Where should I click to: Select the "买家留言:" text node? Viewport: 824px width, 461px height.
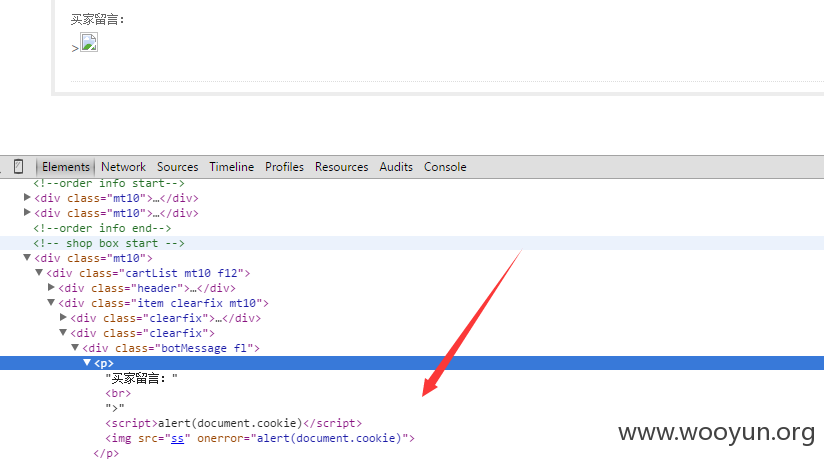[x=141, y=378]
